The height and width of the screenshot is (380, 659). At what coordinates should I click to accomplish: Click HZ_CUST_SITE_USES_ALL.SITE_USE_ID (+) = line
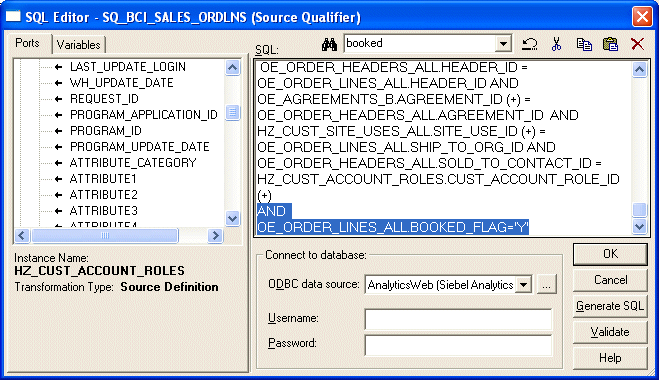click(401, 131)
